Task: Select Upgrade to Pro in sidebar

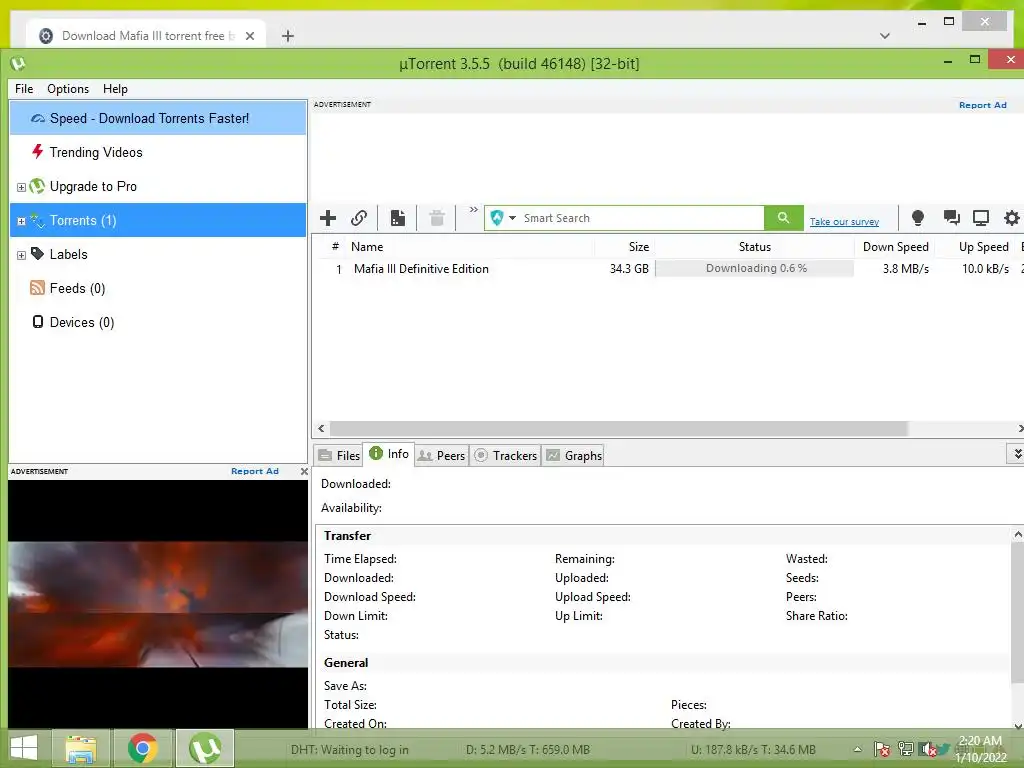Action: 158,186
